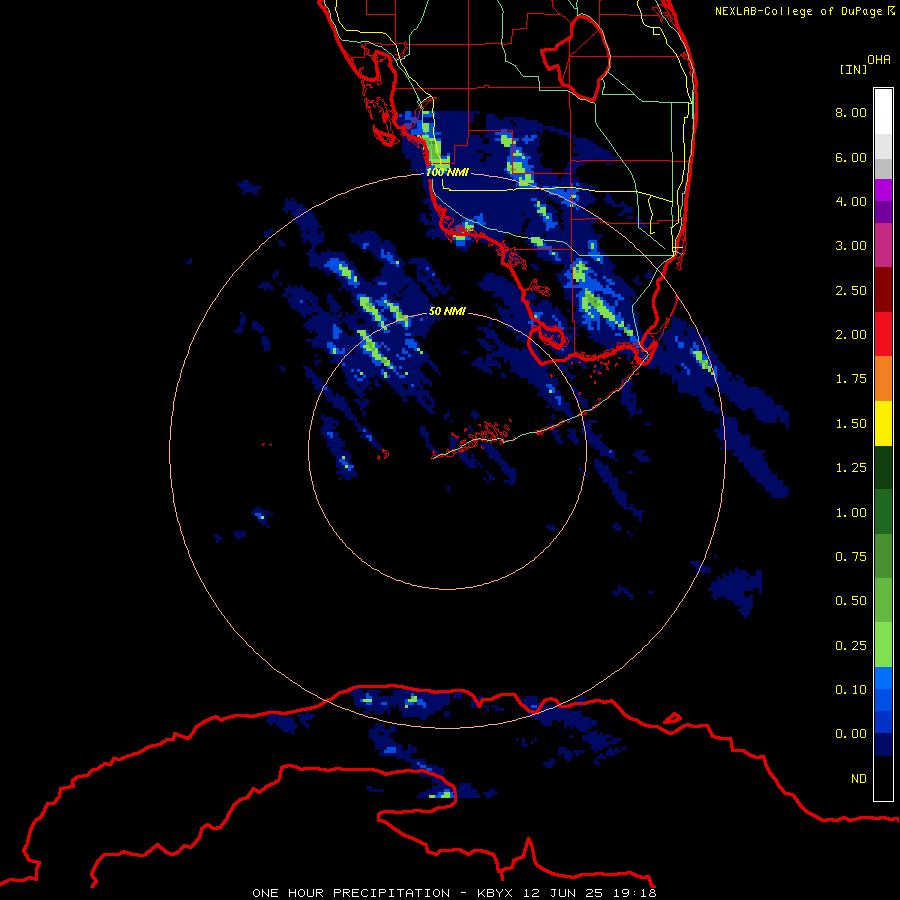Click the 1.25 legend value
900x900 pixels.
point(851,468)
